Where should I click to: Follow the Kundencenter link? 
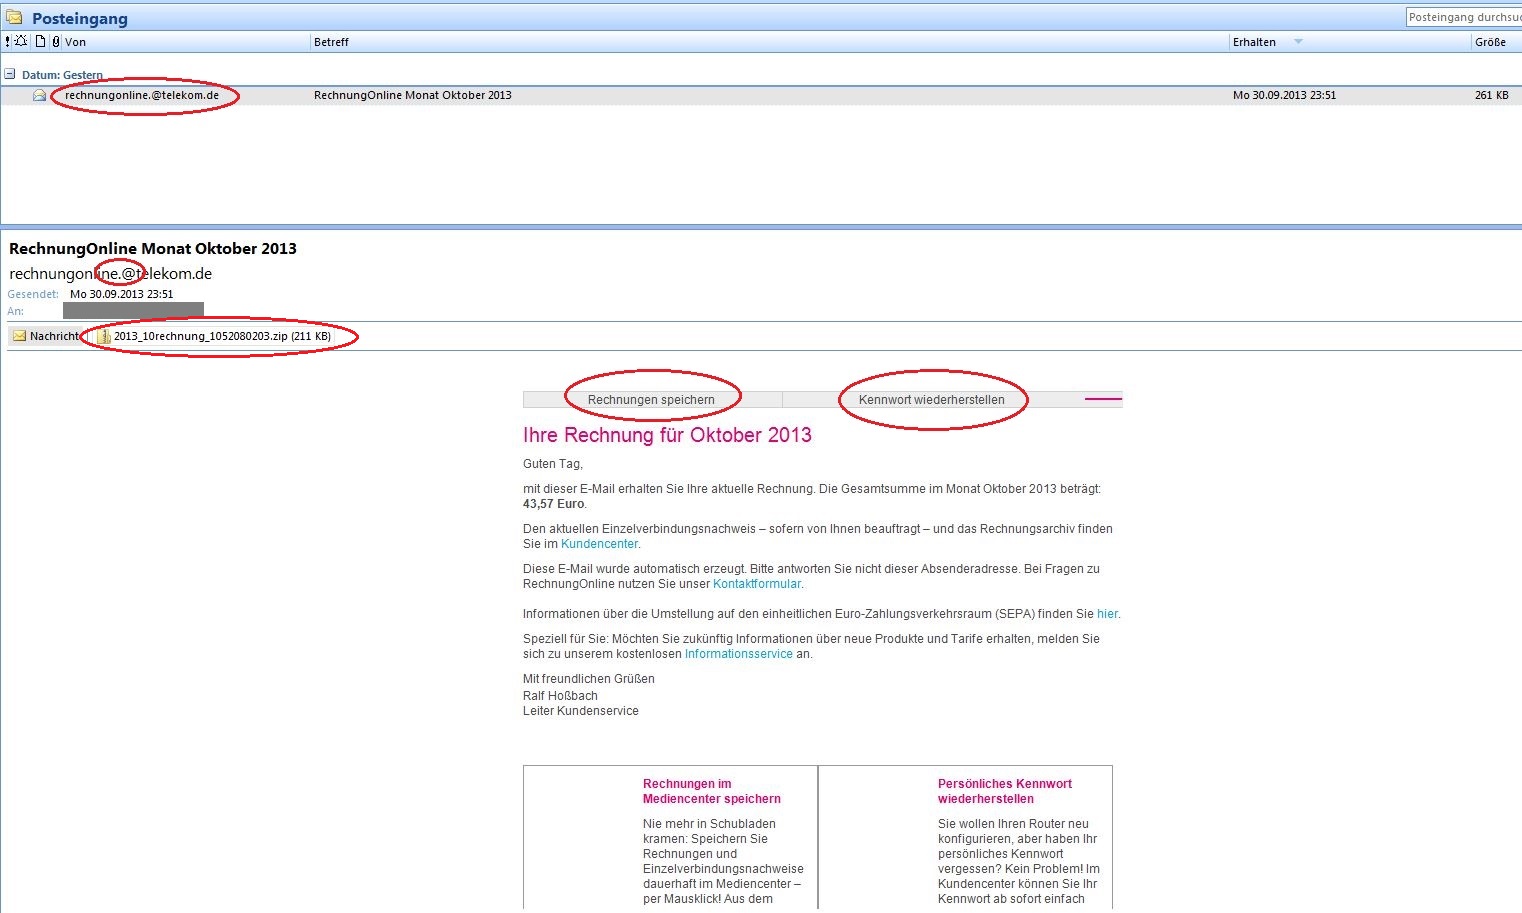pos(599,544)
